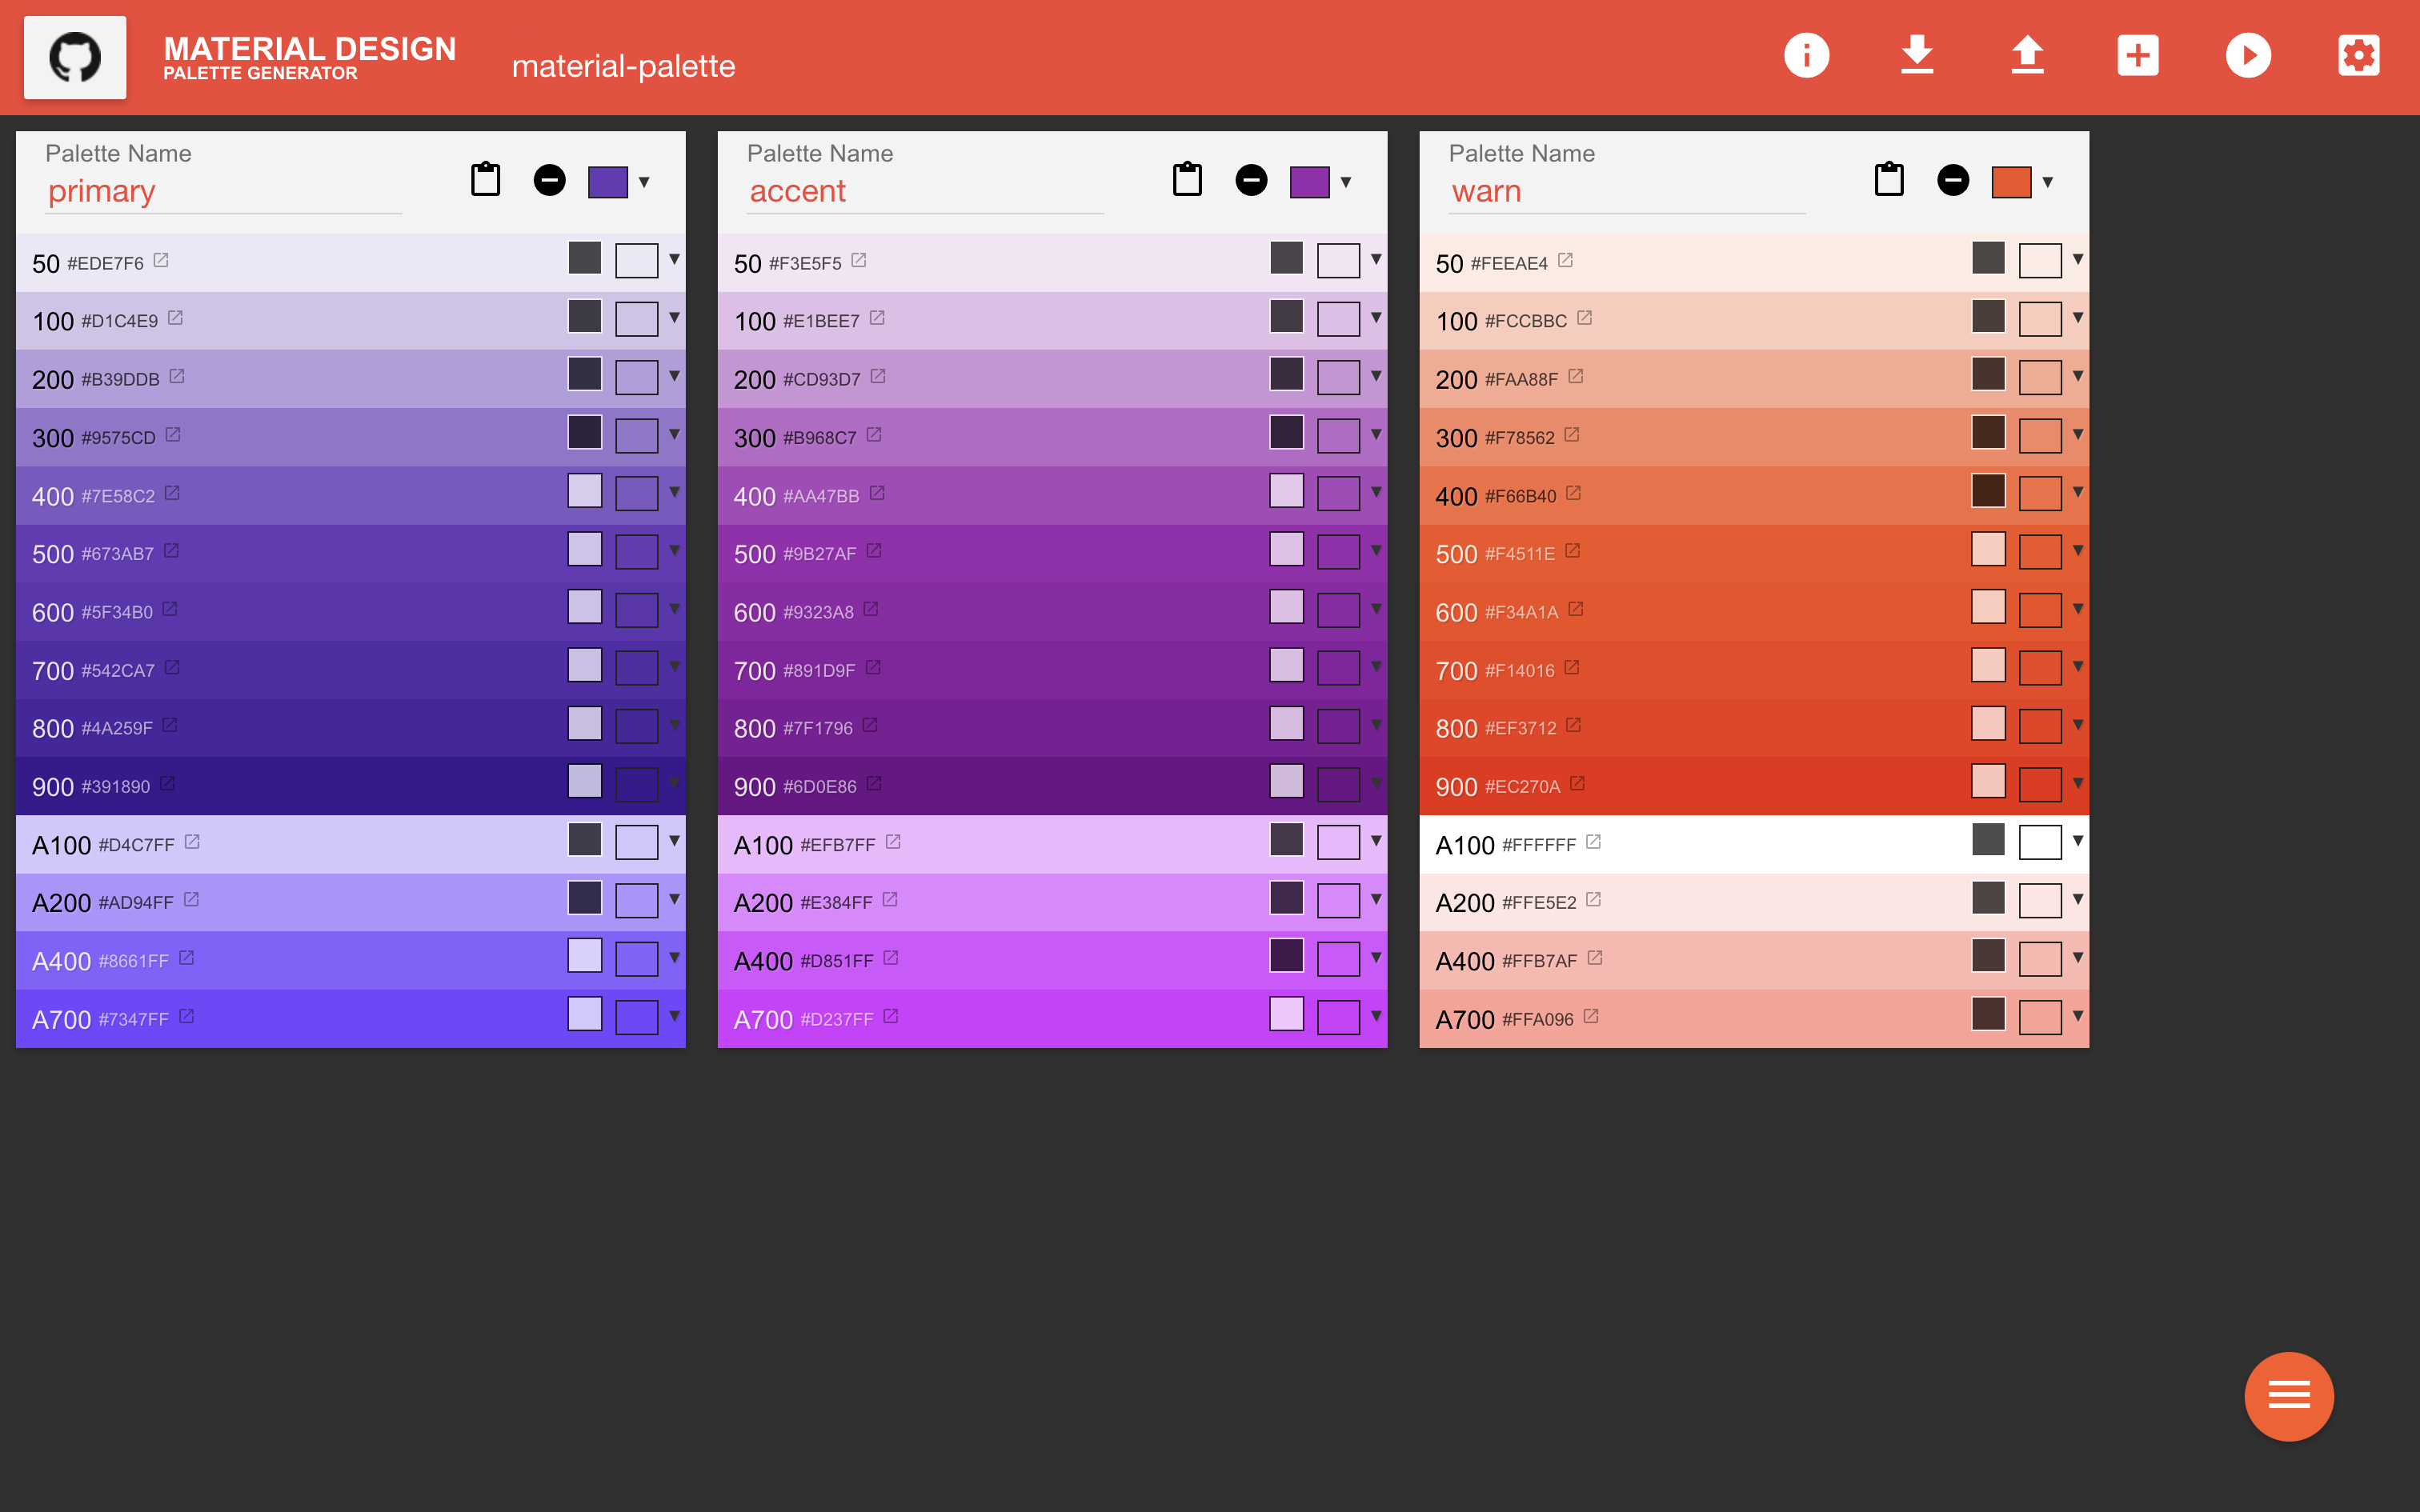2420x1512 pixels.
Task: Open dropdown arrow on accent 300 row
Action: click(1376, 434)
